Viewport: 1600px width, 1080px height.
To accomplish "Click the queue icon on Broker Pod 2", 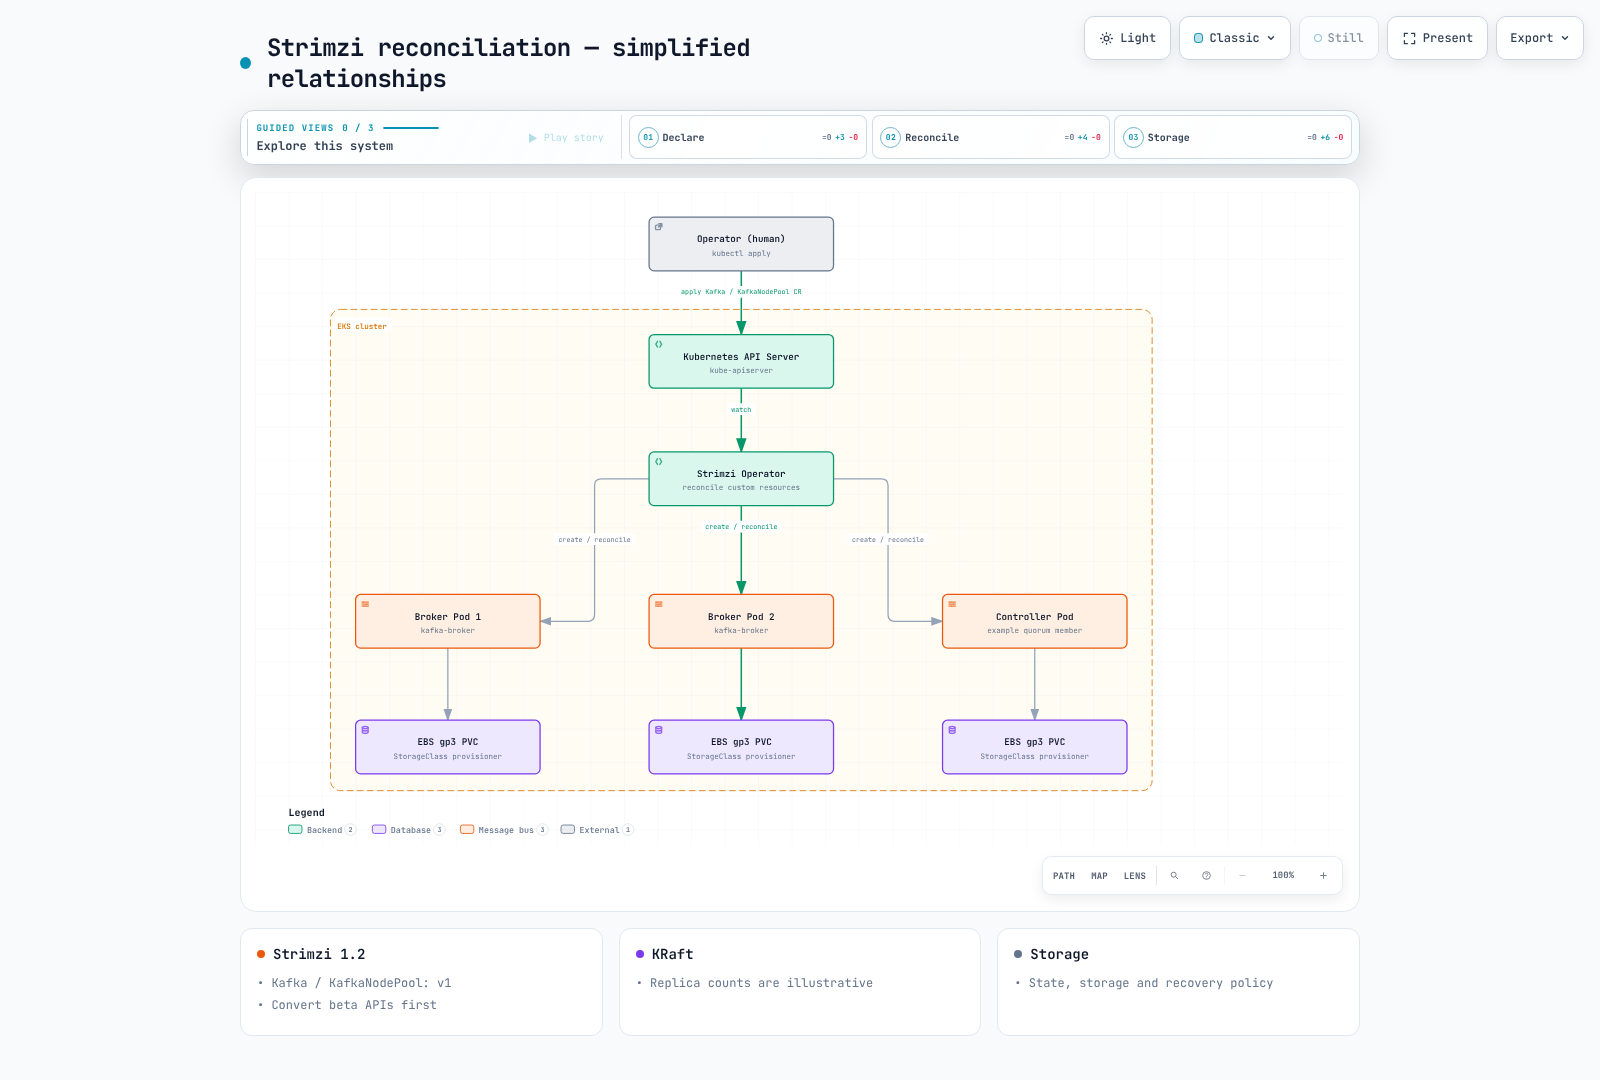I will click(x=659, y=605).
